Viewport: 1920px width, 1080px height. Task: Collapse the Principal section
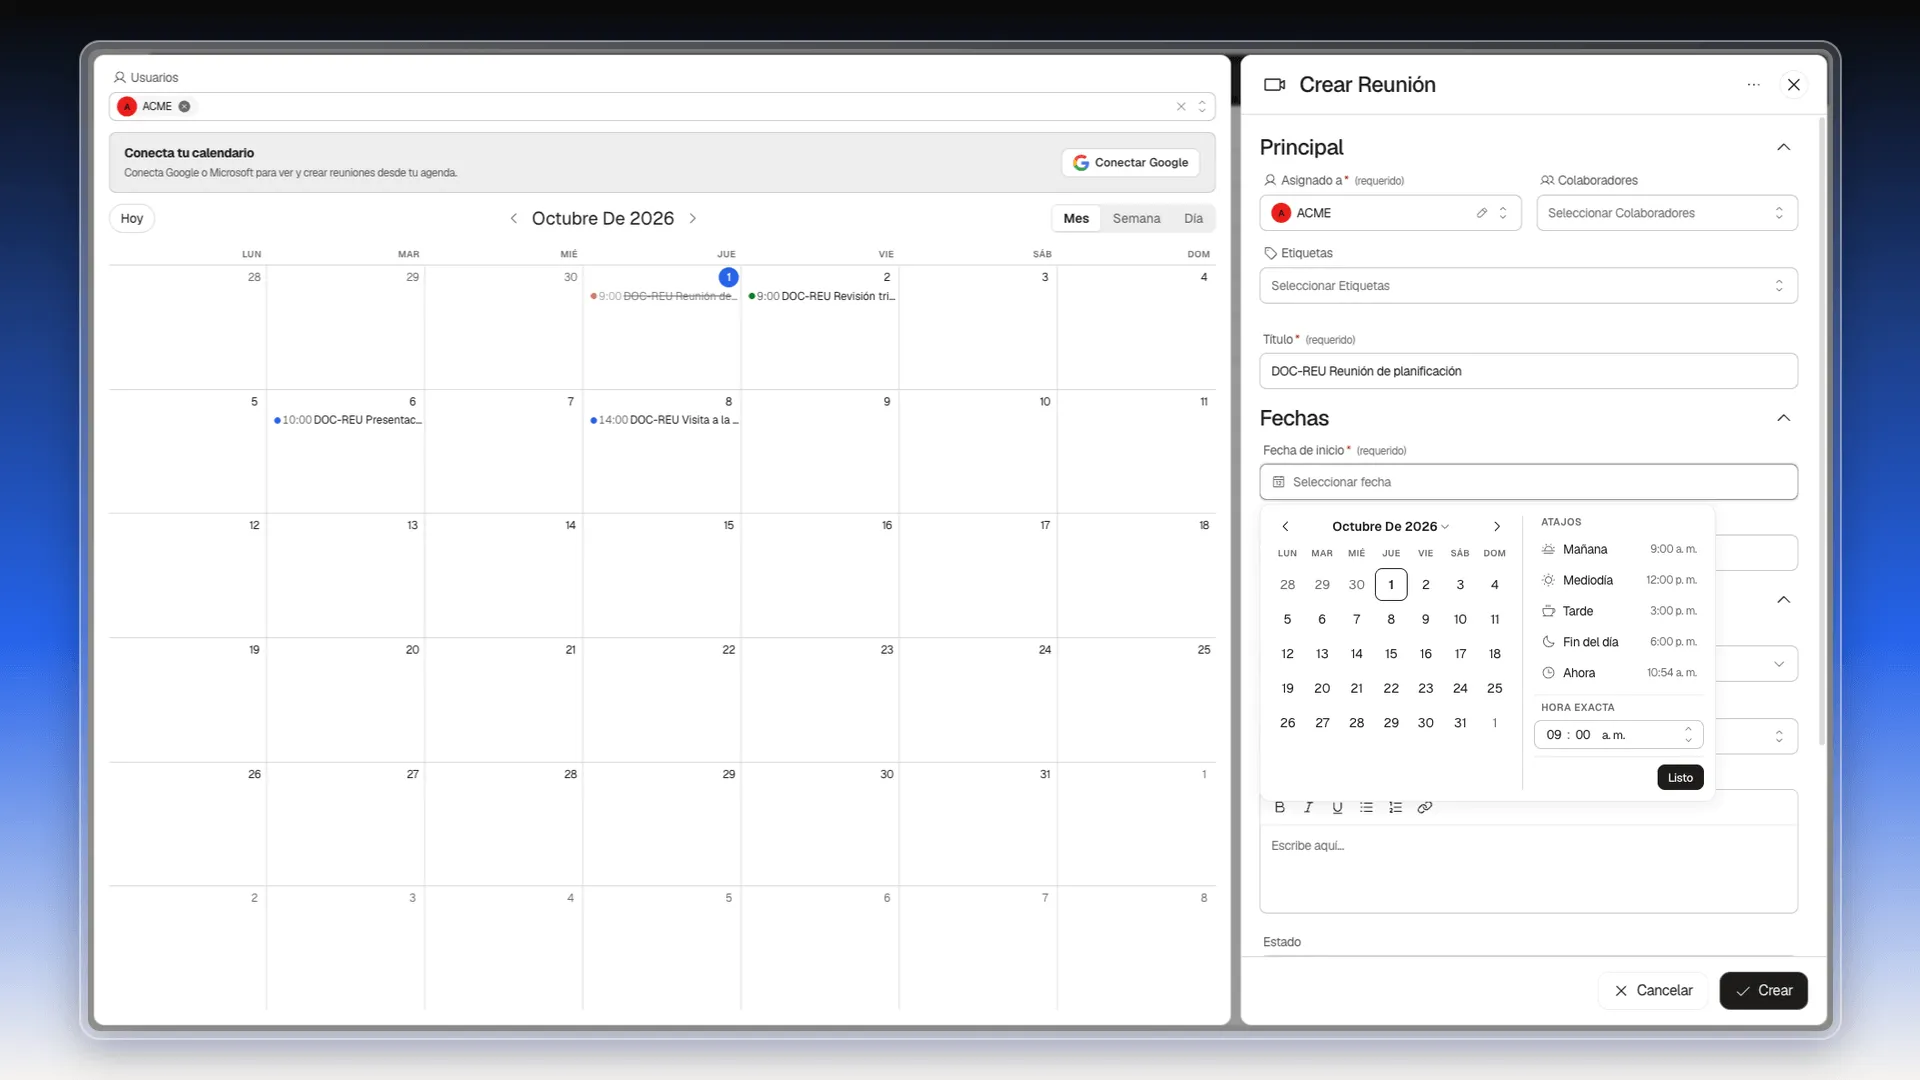1783,147
